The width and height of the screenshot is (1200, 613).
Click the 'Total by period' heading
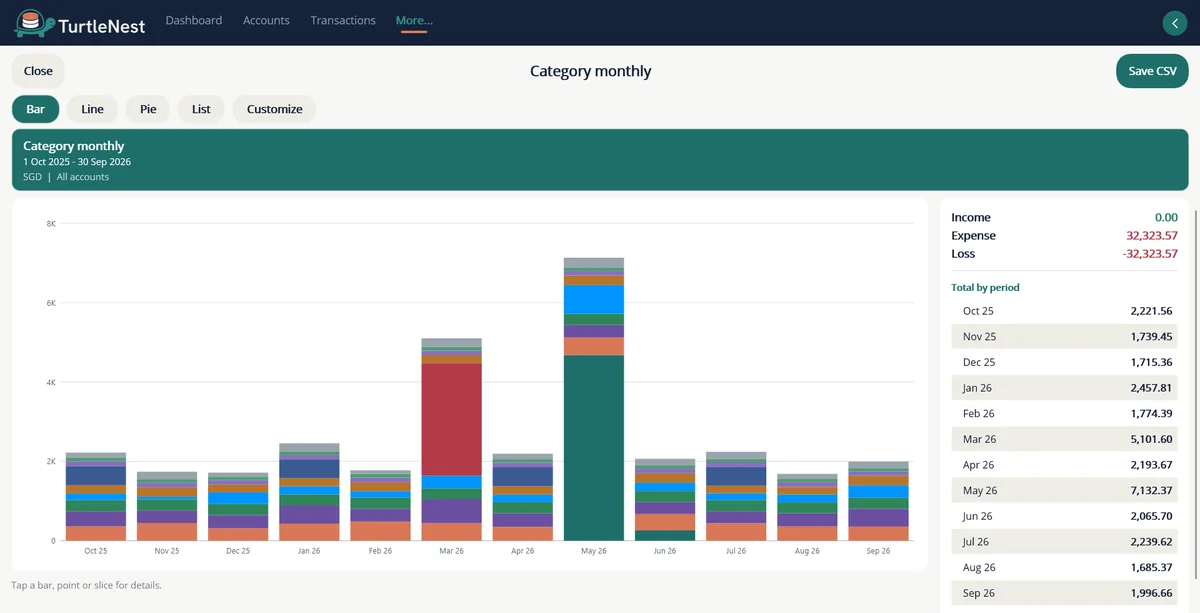pos(985,287)
